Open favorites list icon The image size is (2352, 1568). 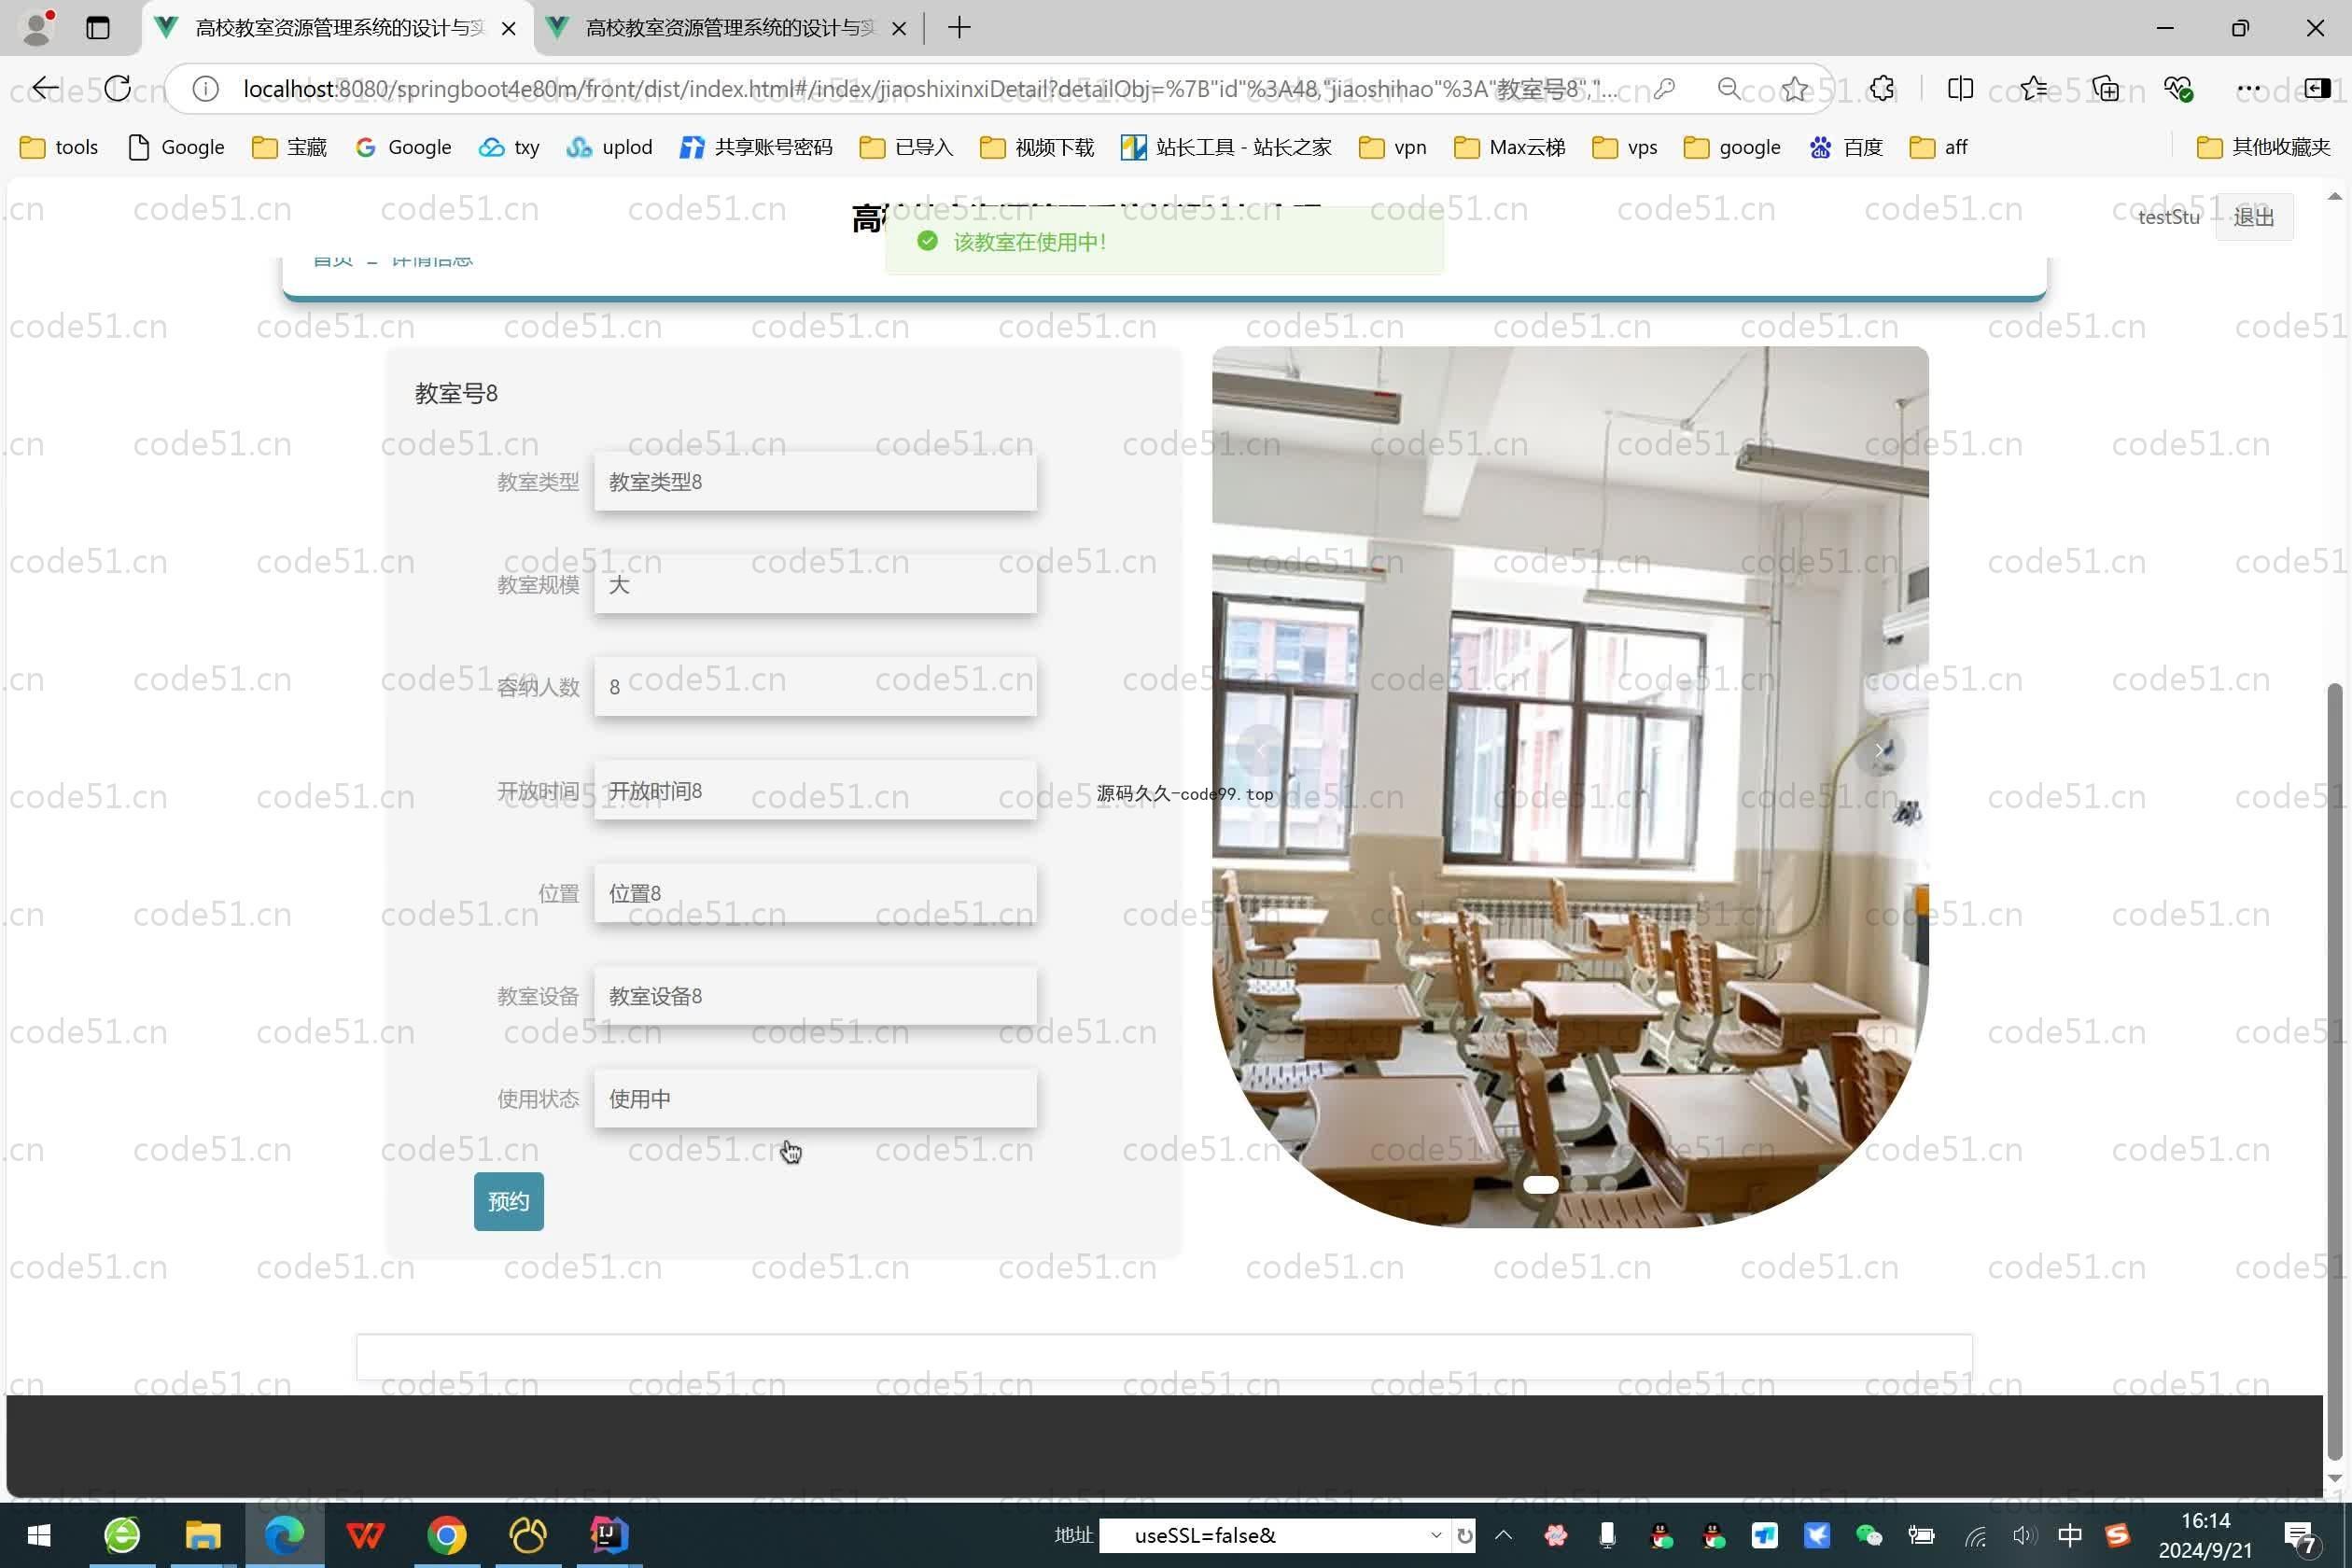[x=2033, y=89]
